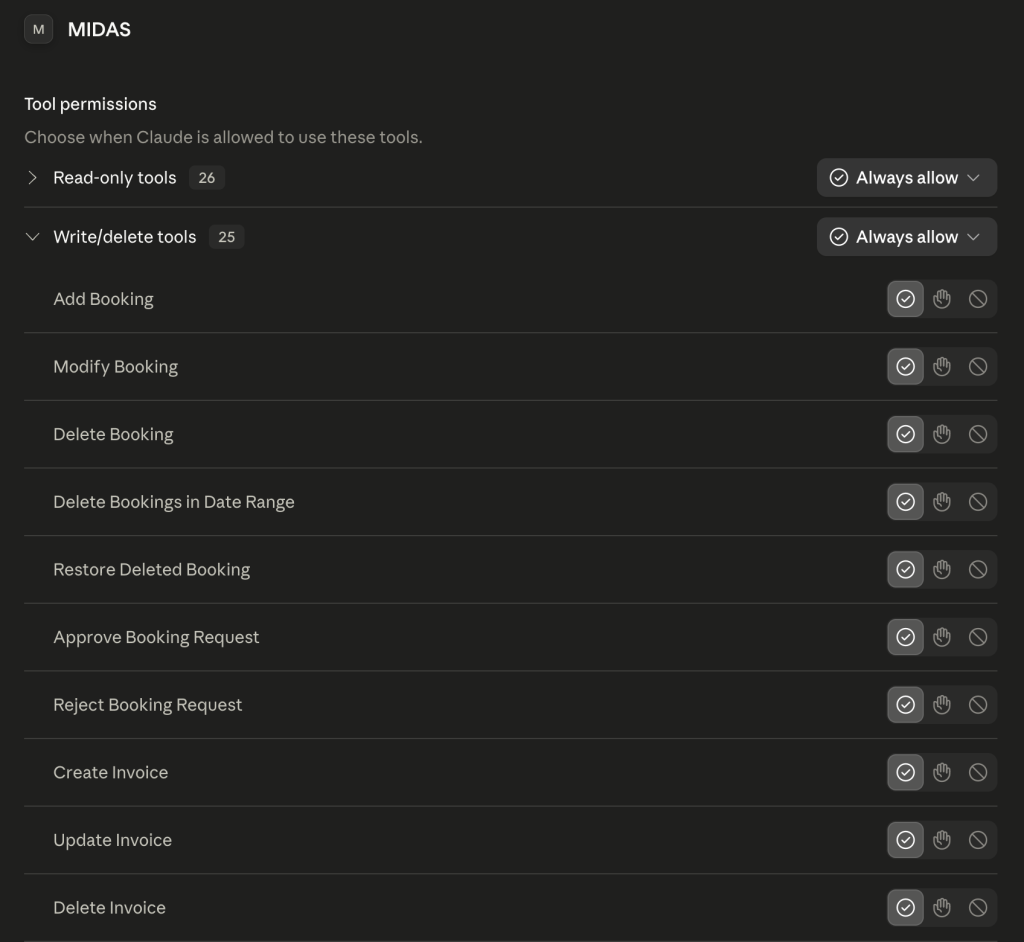Set Delete Booking to needs approval
This screenshot has height=942, width=1024.
942,434
